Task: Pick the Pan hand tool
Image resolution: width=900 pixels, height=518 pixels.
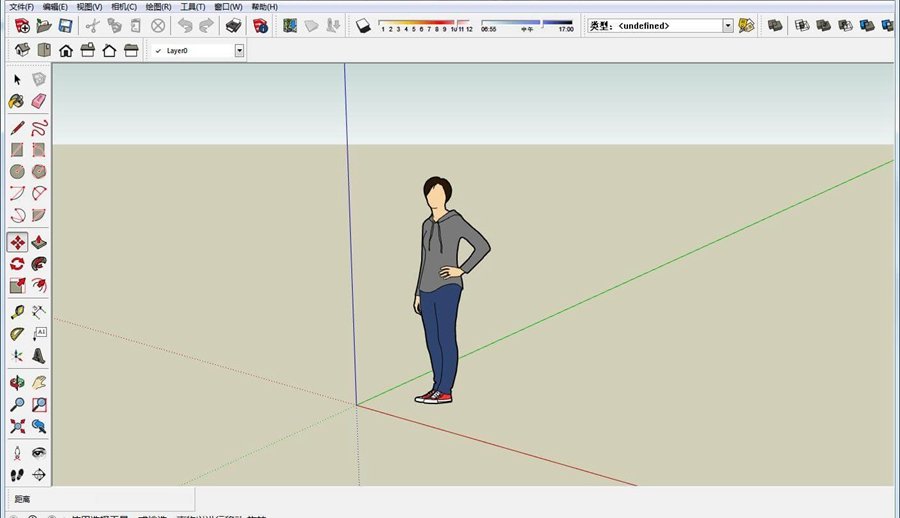Action: coord(38,382)
